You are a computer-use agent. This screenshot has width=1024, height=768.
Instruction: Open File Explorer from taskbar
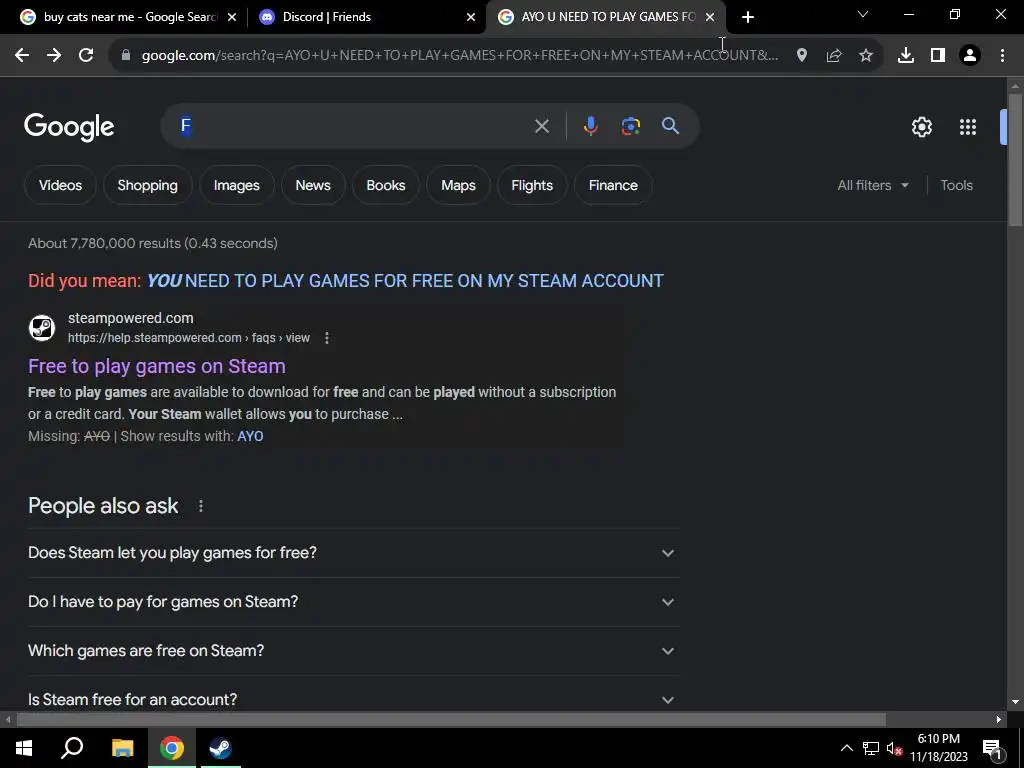coord(122,748)
